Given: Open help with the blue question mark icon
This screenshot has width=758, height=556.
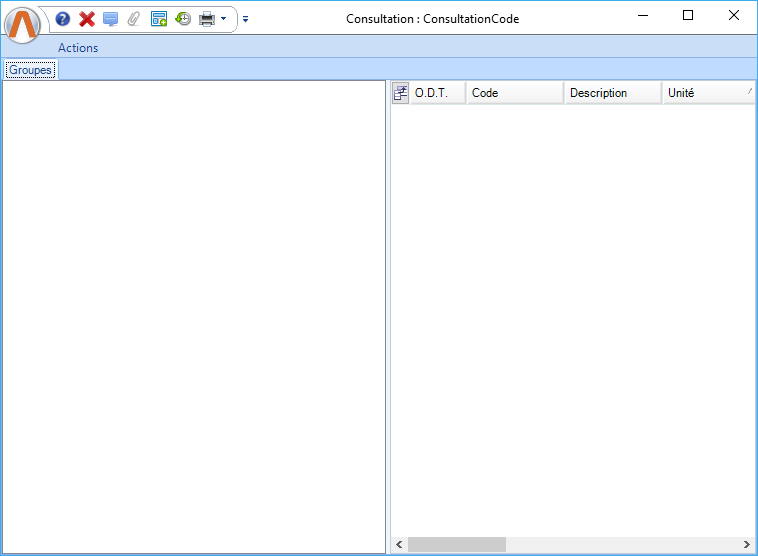Looking at the screenshot, I should click(63, 19).
